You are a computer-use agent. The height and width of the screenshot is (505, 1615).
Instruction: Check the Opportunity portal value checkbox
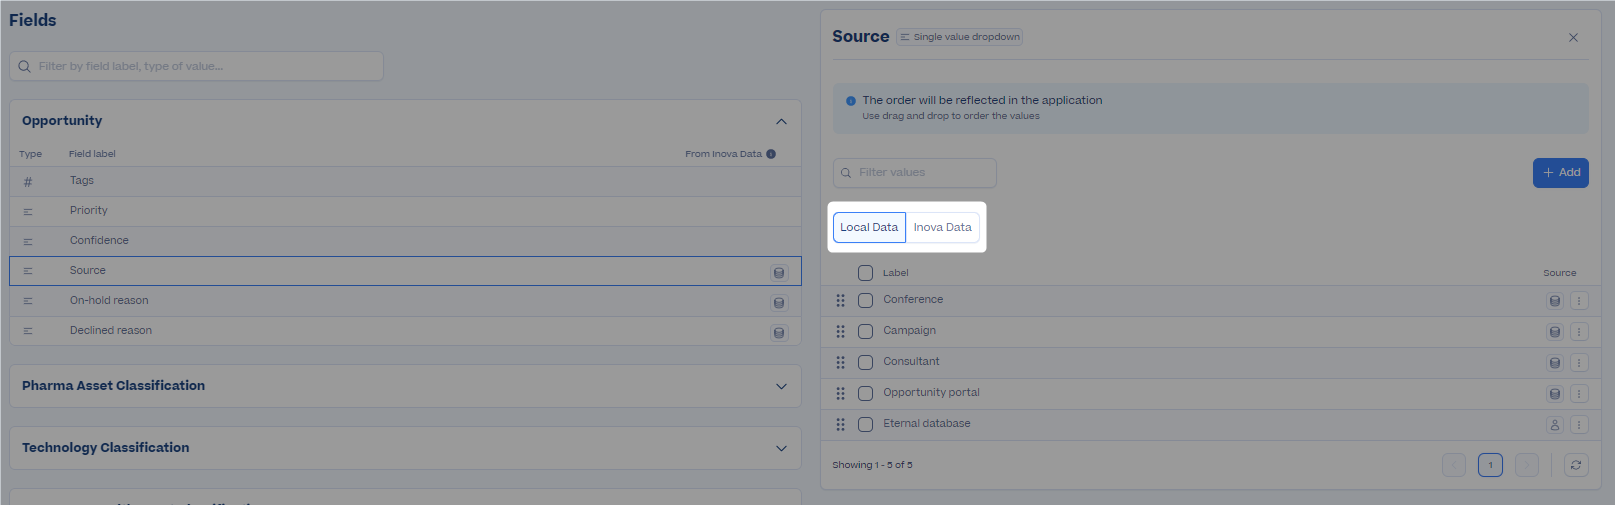[866, 394]
